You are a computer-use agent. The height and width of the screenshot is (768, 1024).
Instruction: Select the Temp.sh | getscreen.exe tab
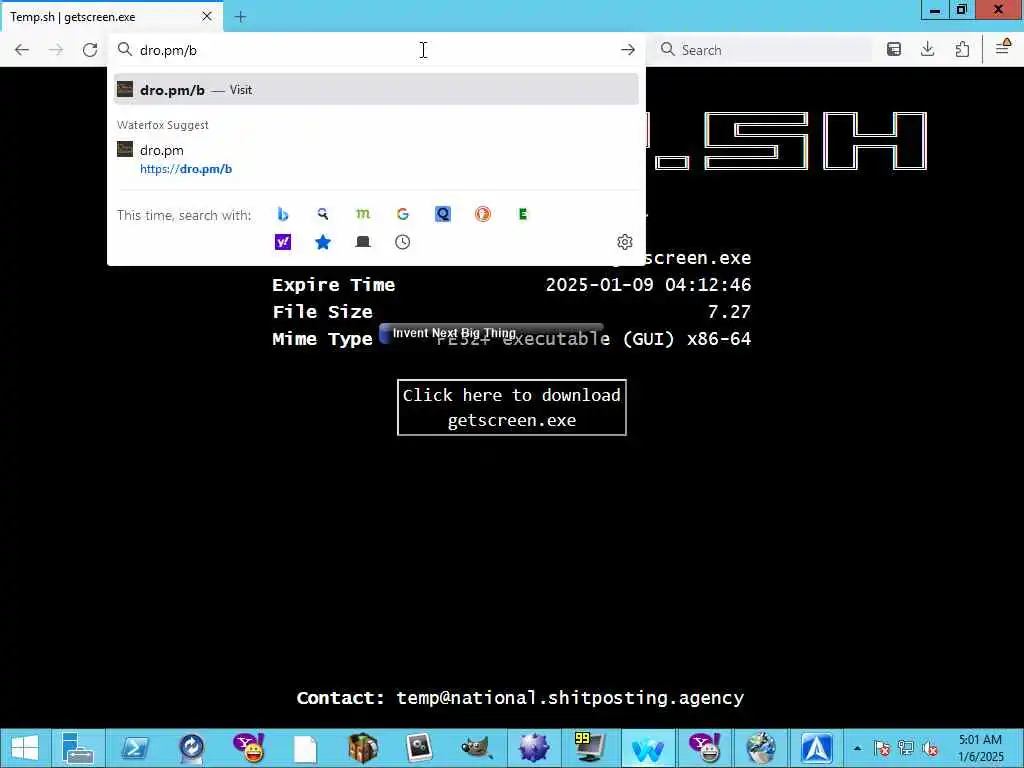click(112, 17)
